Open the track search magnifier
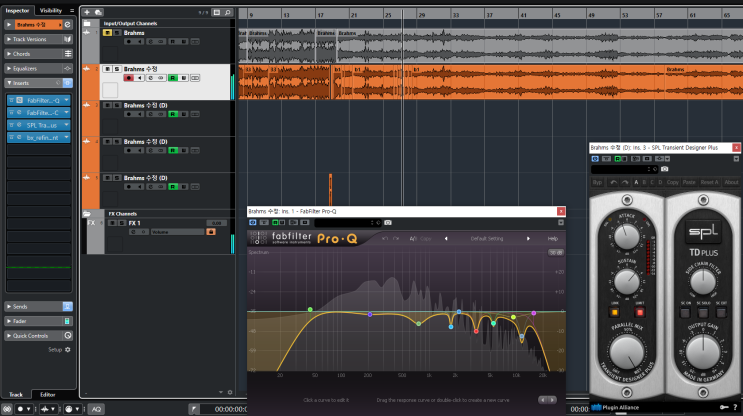The height and width of the screenshot is (416, 743). [x=228, y=12]
